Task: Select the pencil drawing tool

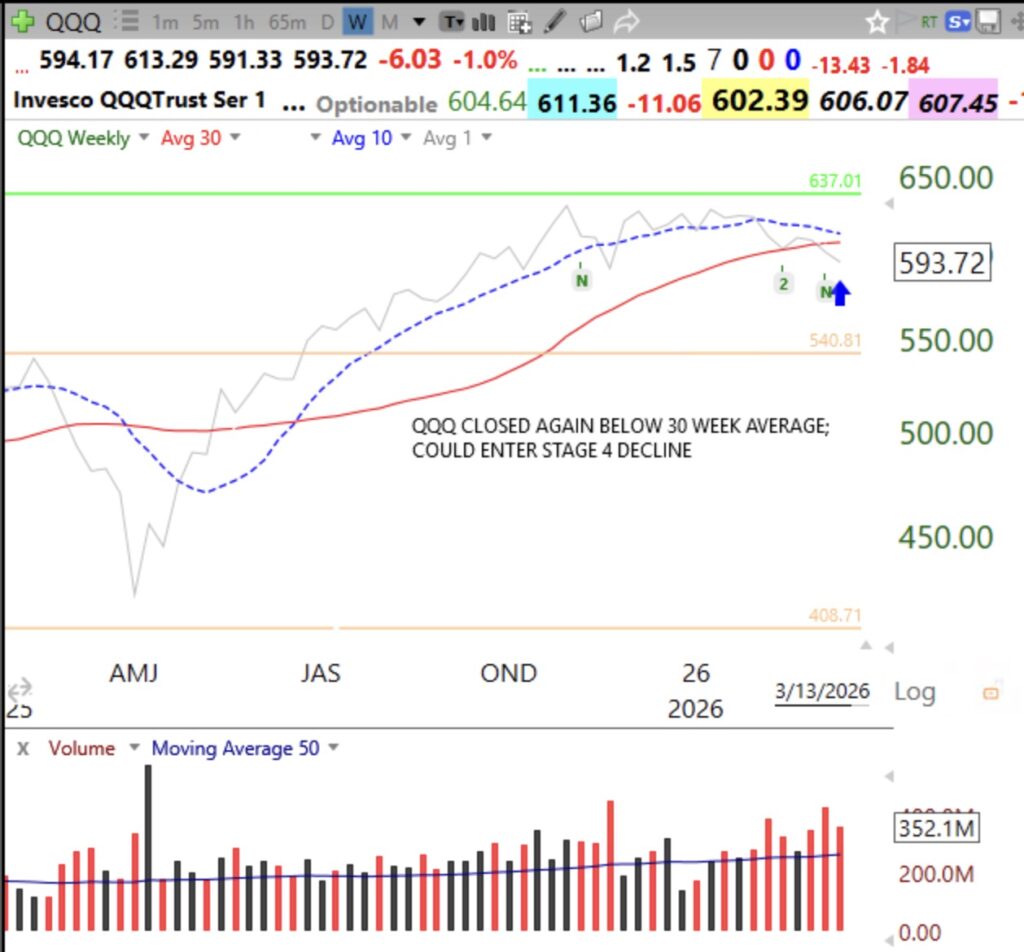Action: pos(553,20)
